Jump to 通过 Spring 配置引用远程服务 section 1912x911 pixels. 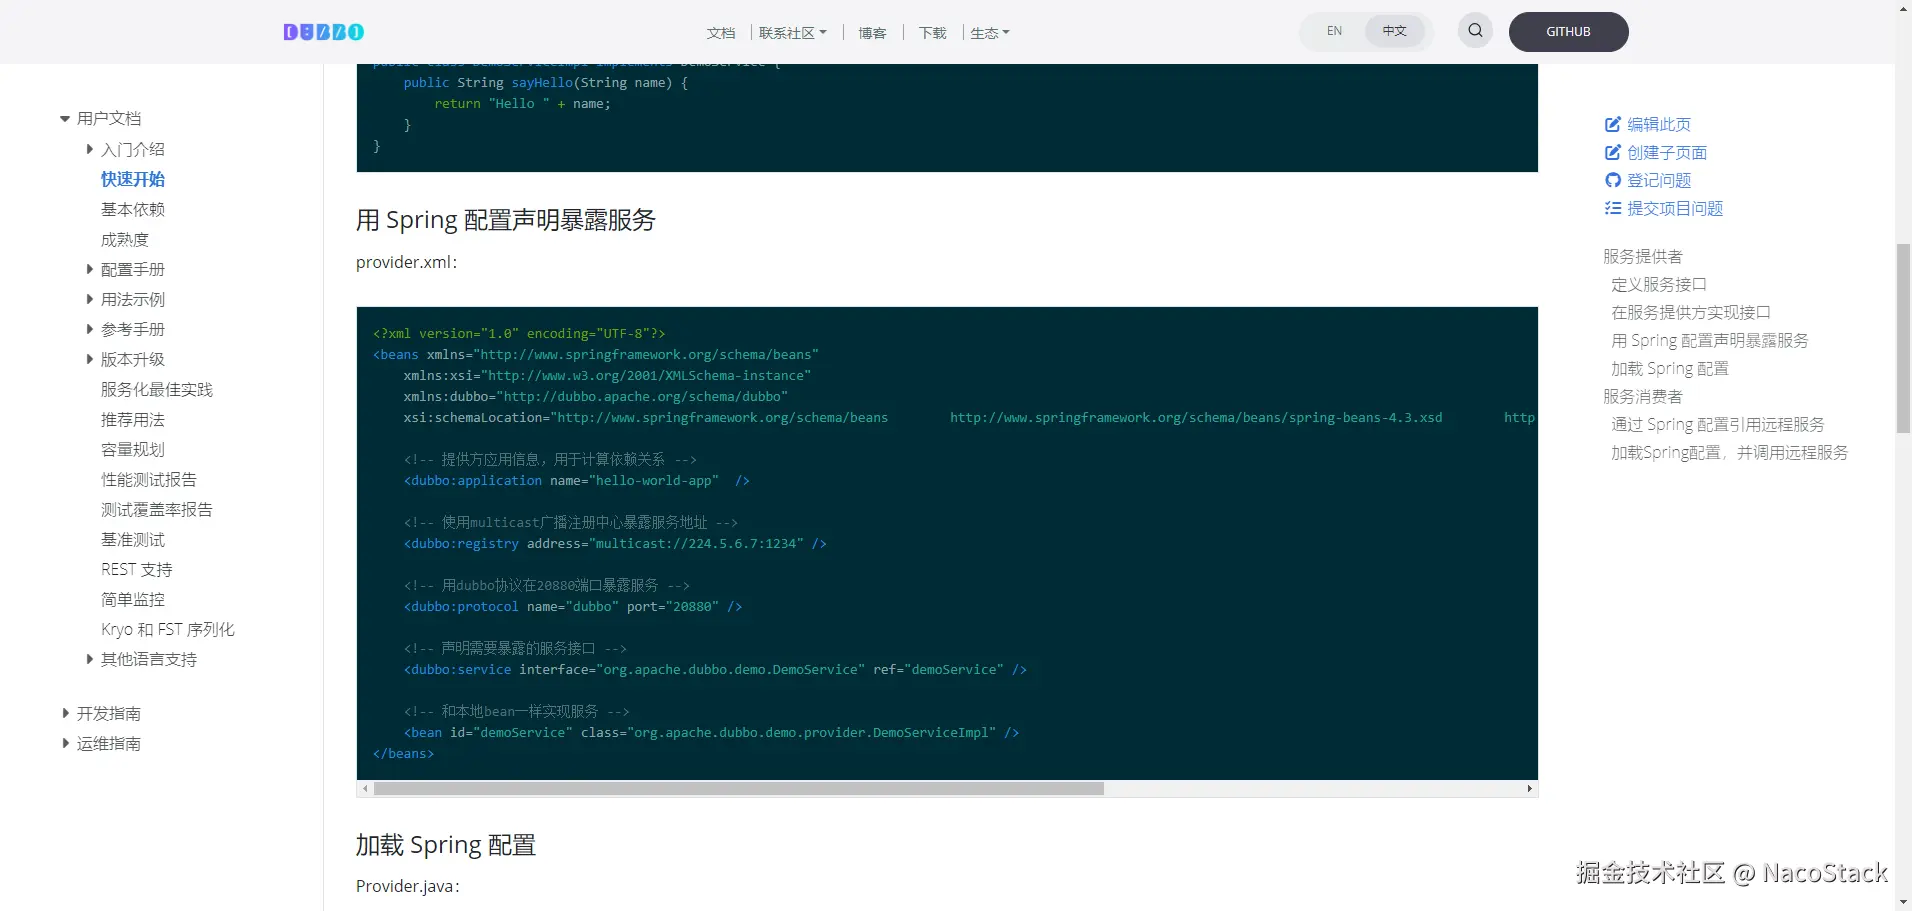[1718, 425]
